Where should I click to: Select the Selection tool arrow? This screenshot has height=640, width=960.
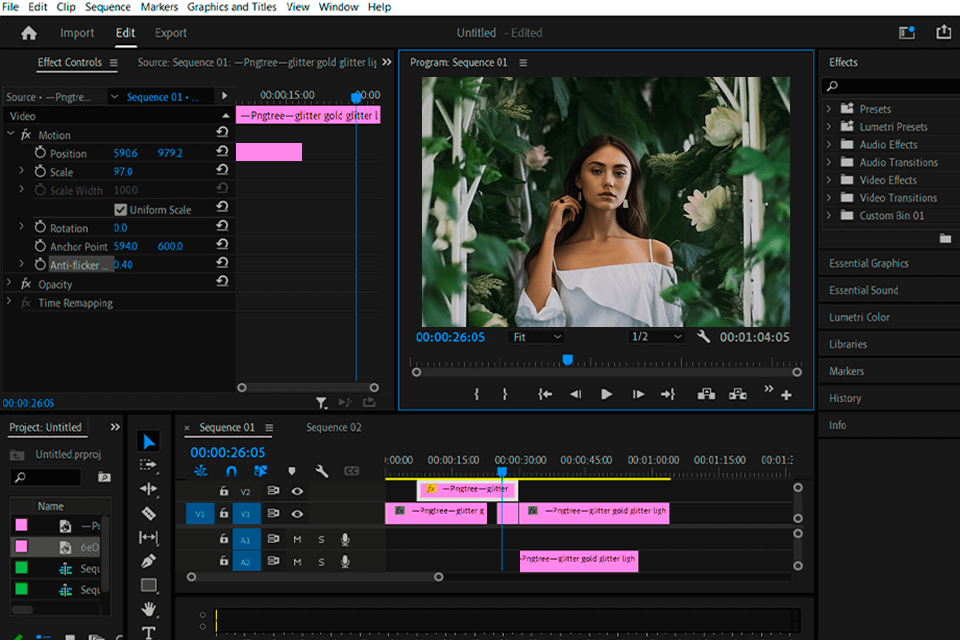pyautogui.click(x=149, y=442)
